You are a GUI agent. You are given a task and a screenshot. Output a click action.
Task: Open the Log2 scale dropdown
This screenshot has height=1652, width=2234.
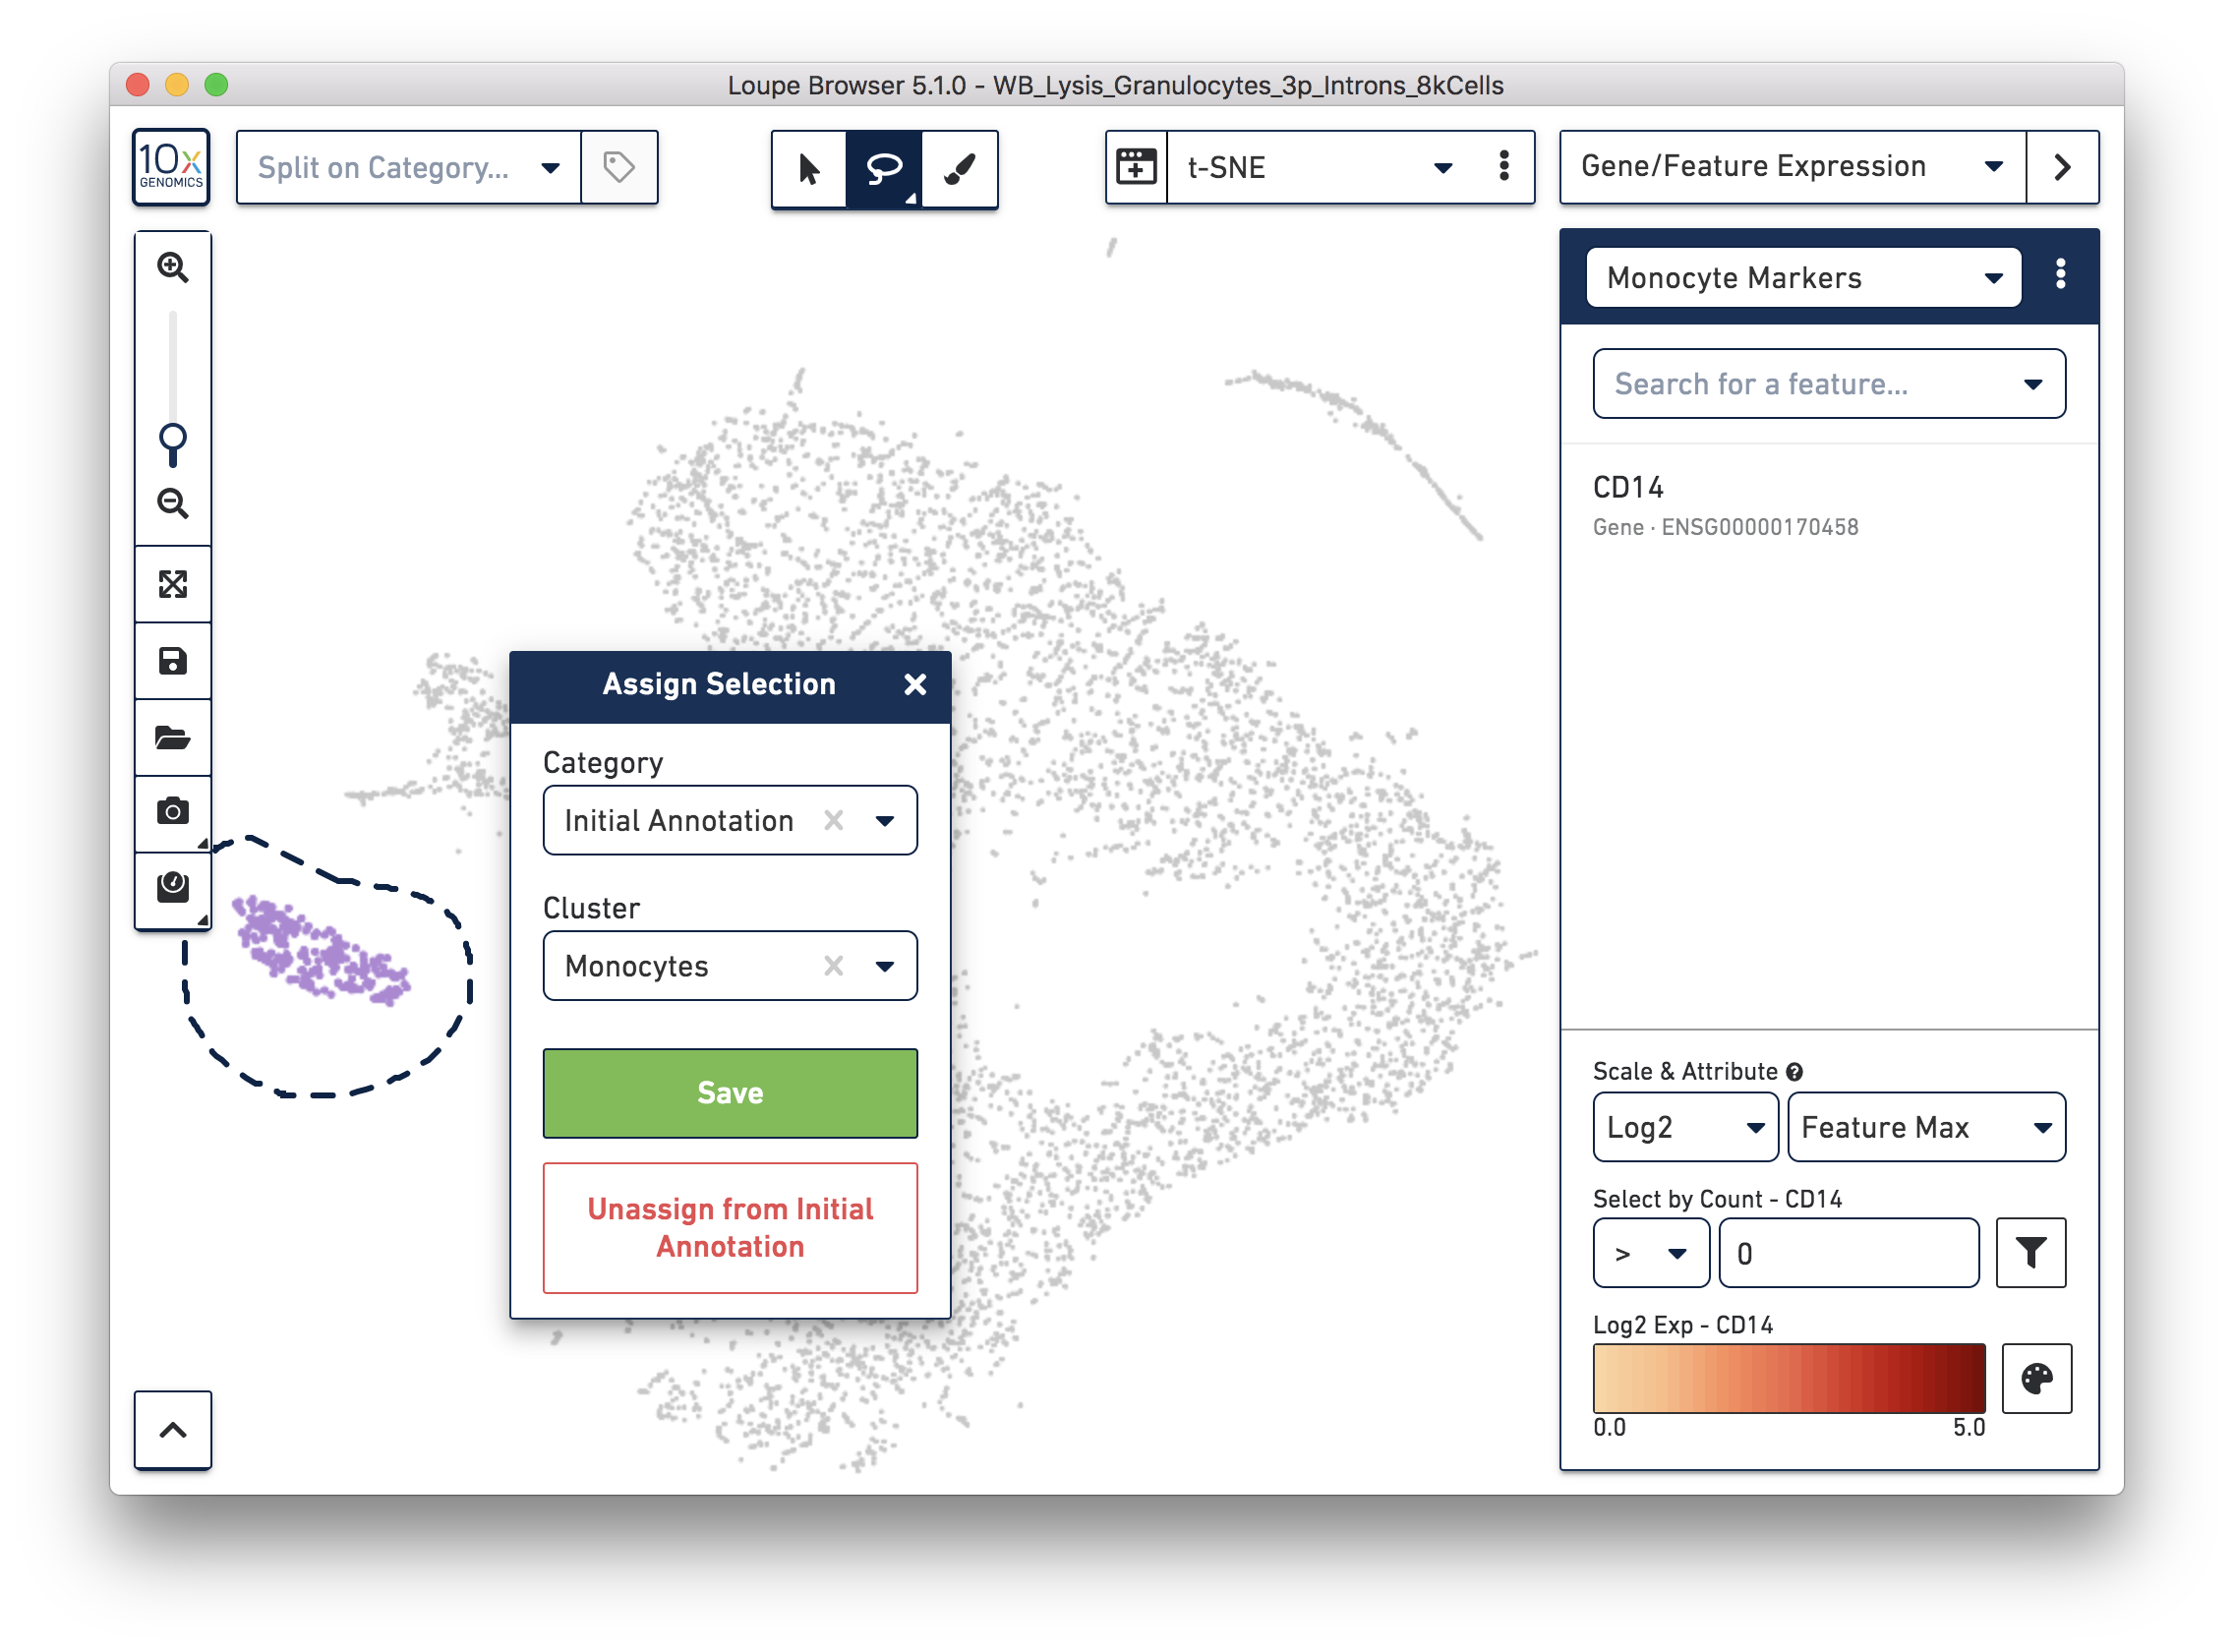pyautogui.click(x=1685, y=1128)
